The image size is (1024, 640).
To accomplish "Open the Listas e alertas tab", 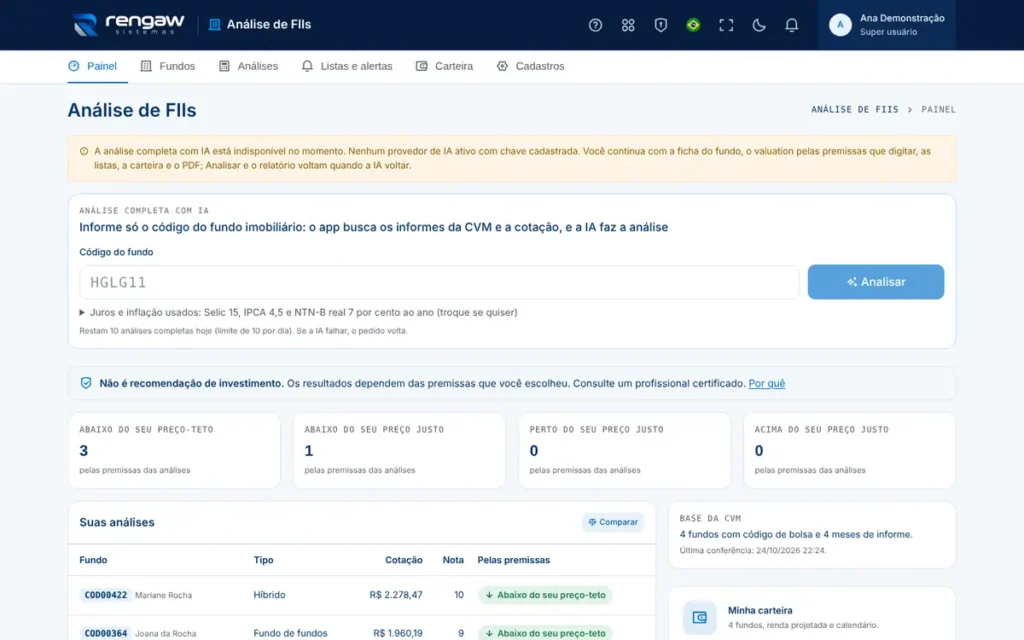I will point(347,66).
